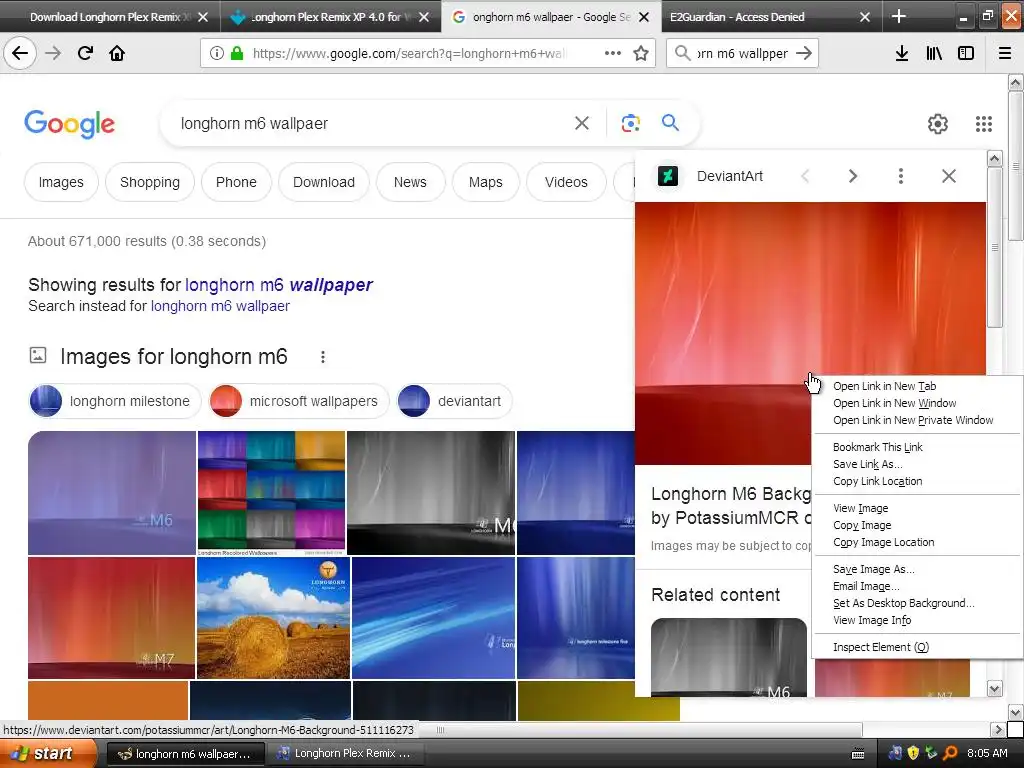
Task: Open a new tab with plus button
Action: tap(899, 16)
